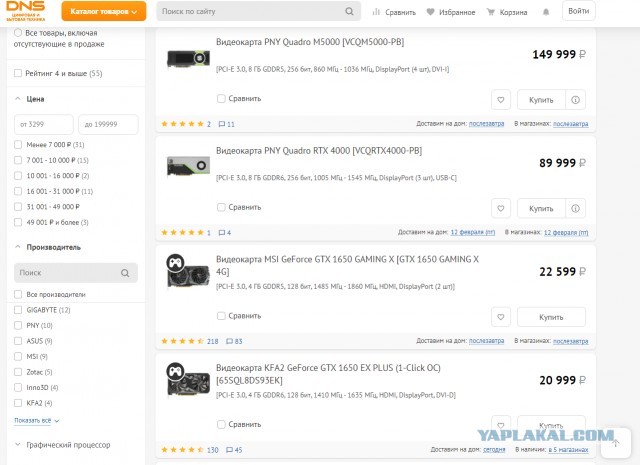Buy the MSI GTX 1650 GAMING X

coord(551,317)
